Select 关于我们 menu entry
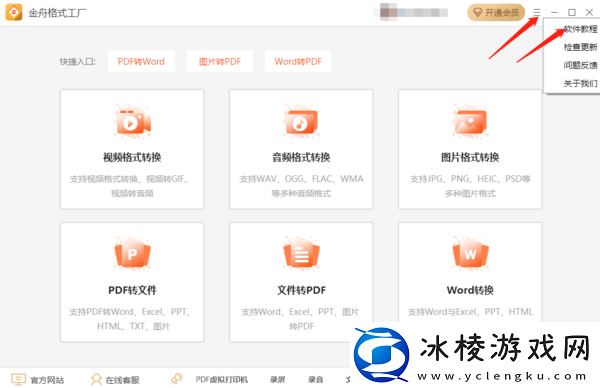 coord(580,83)
